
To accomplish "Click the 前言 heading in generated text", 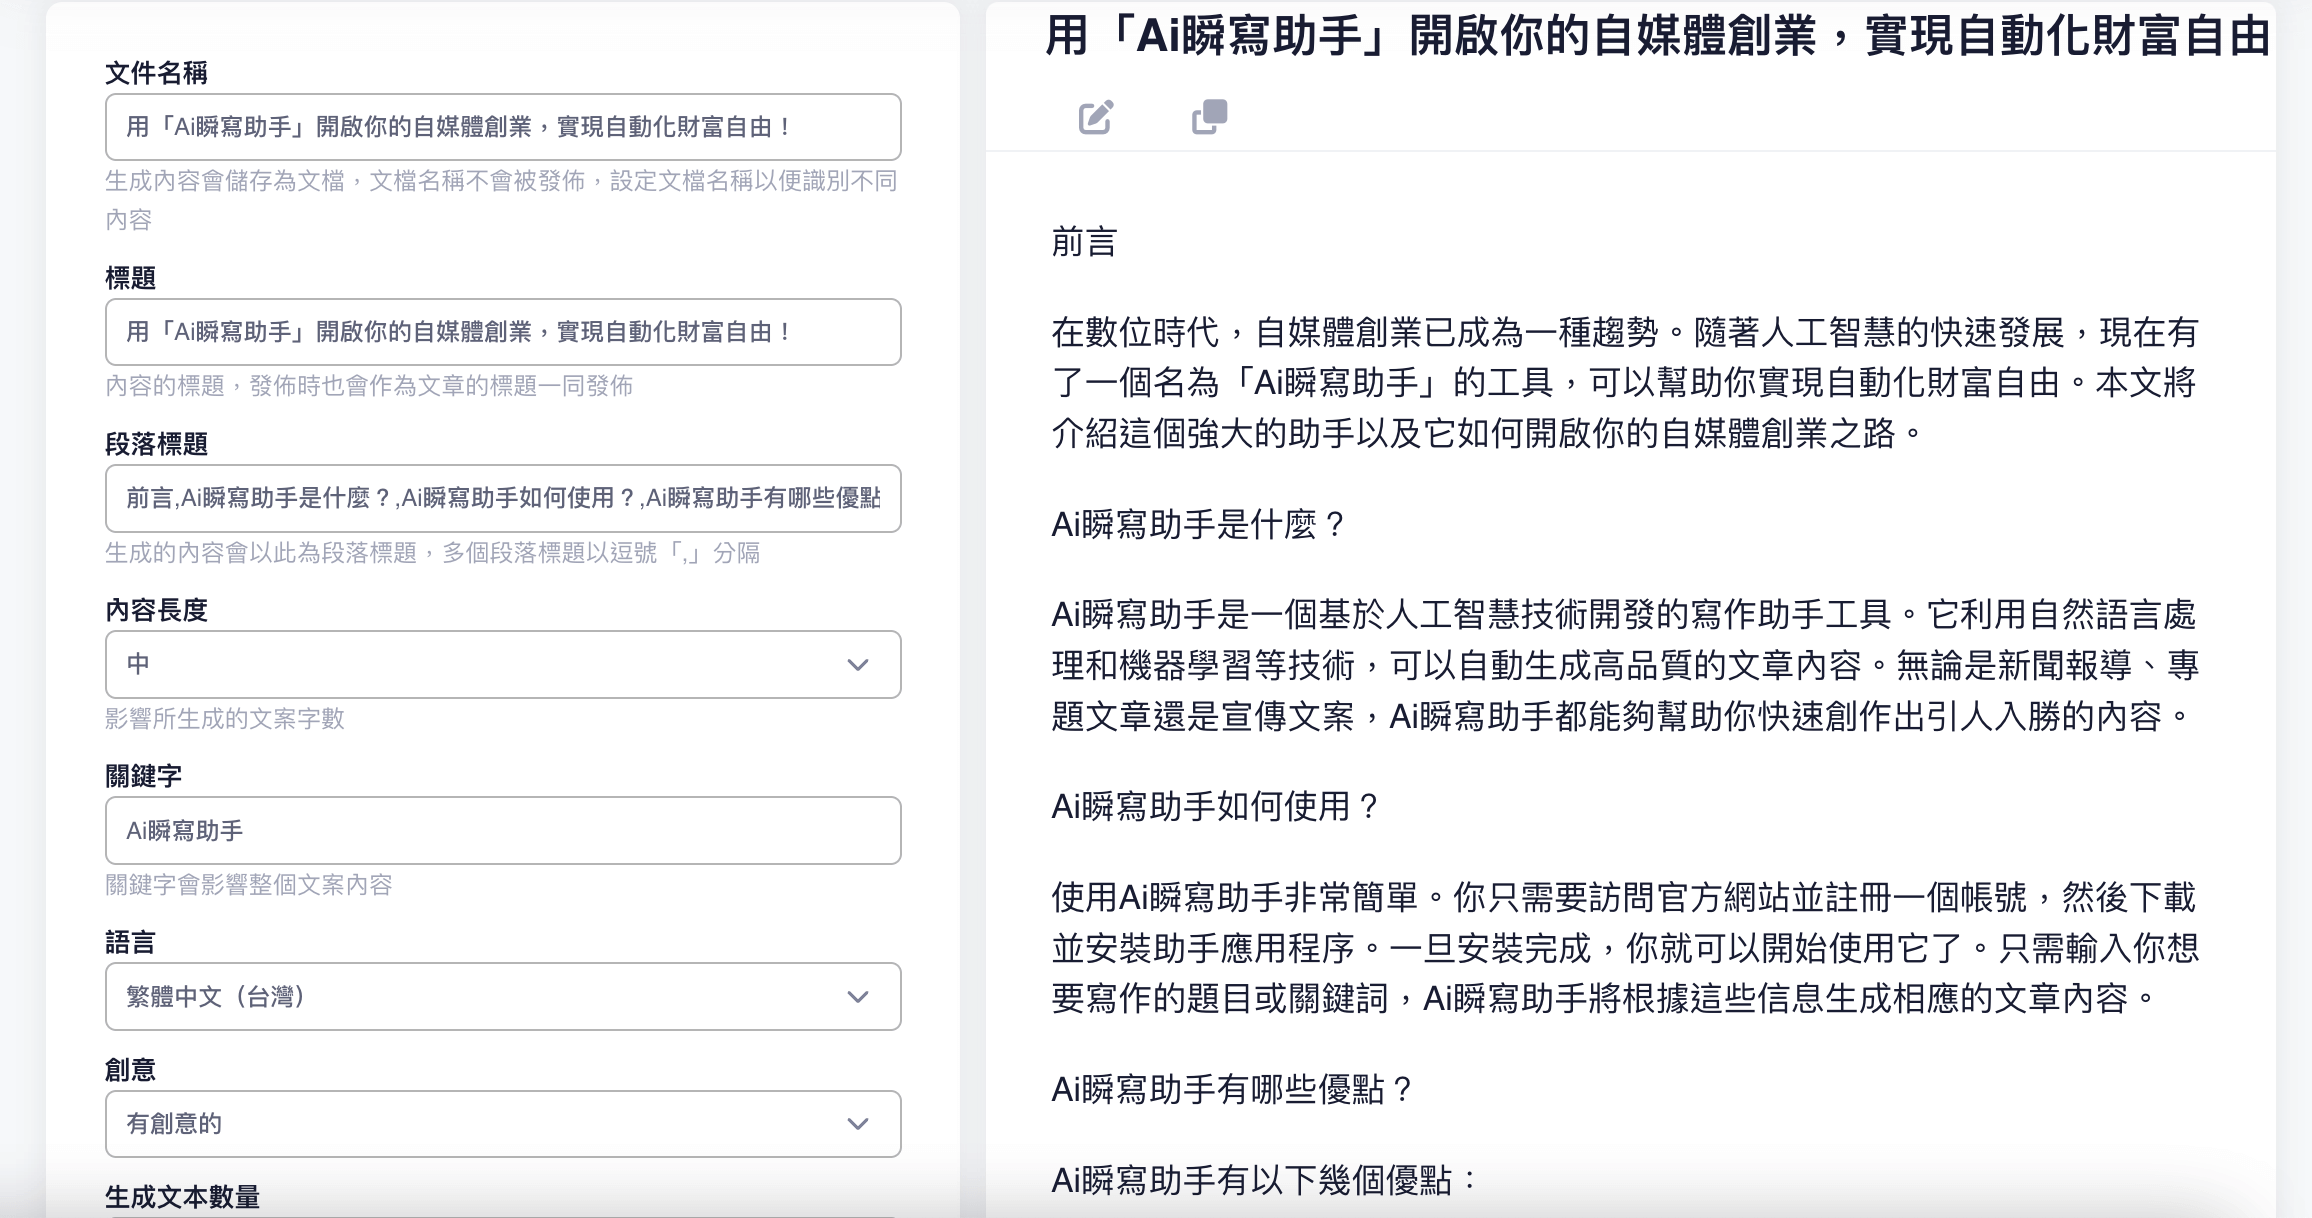I will [1084, 243].
